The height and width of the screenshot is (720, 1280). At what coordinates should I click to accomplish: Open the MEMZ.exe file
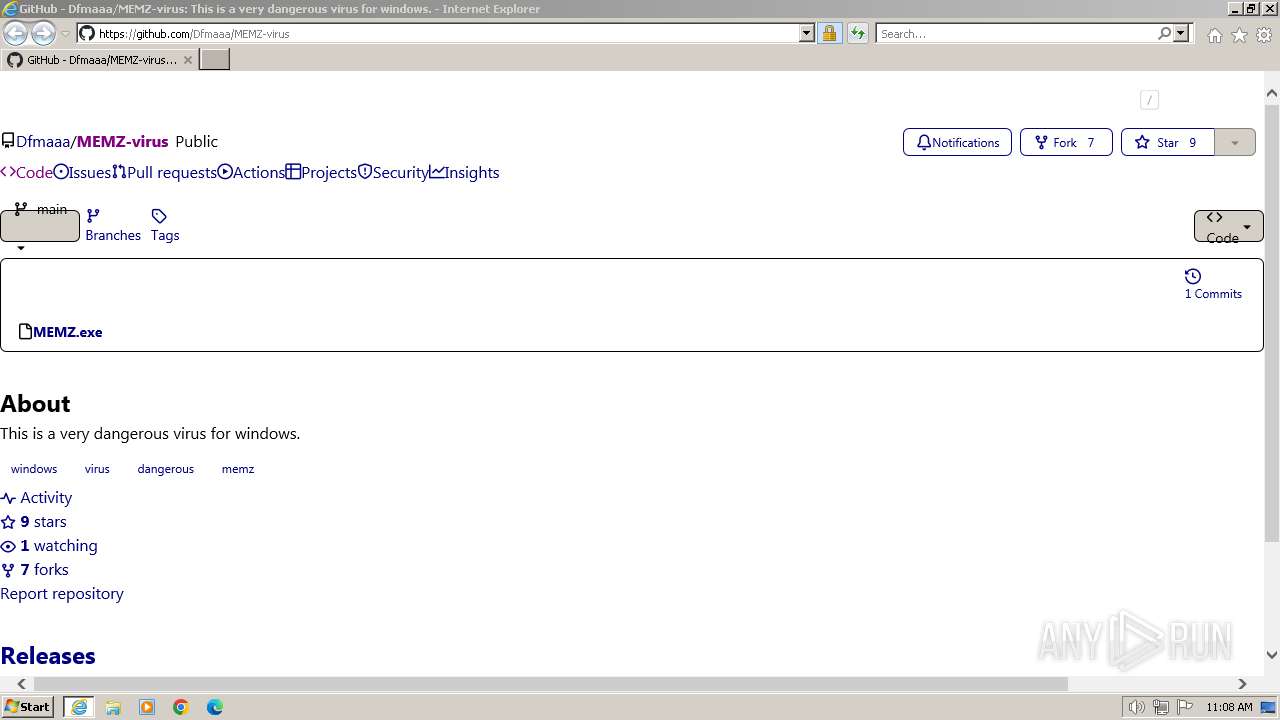pos(67,332)
